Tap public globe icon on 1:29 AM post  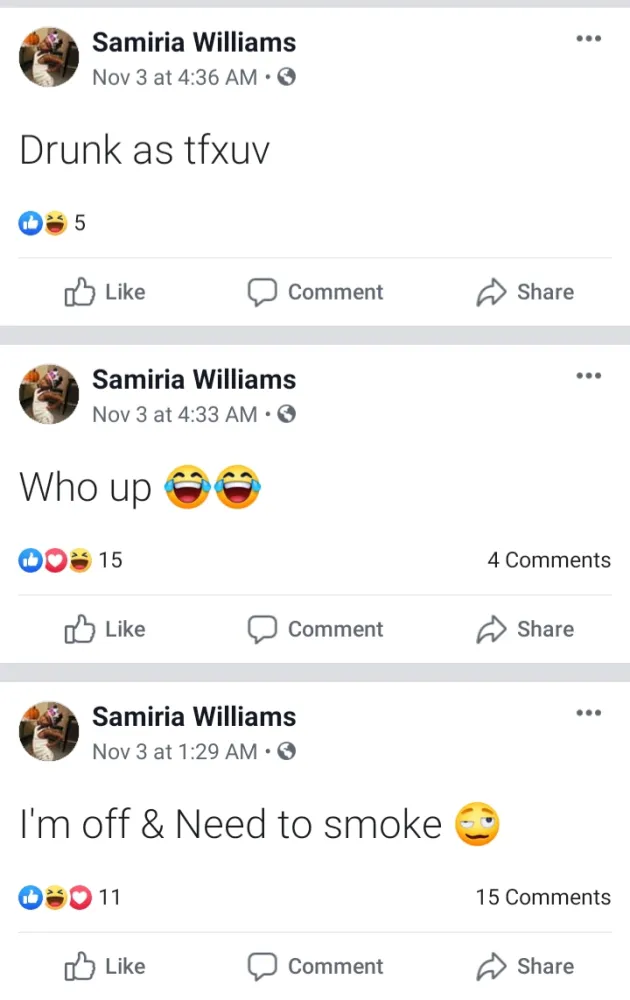(286, 751)
